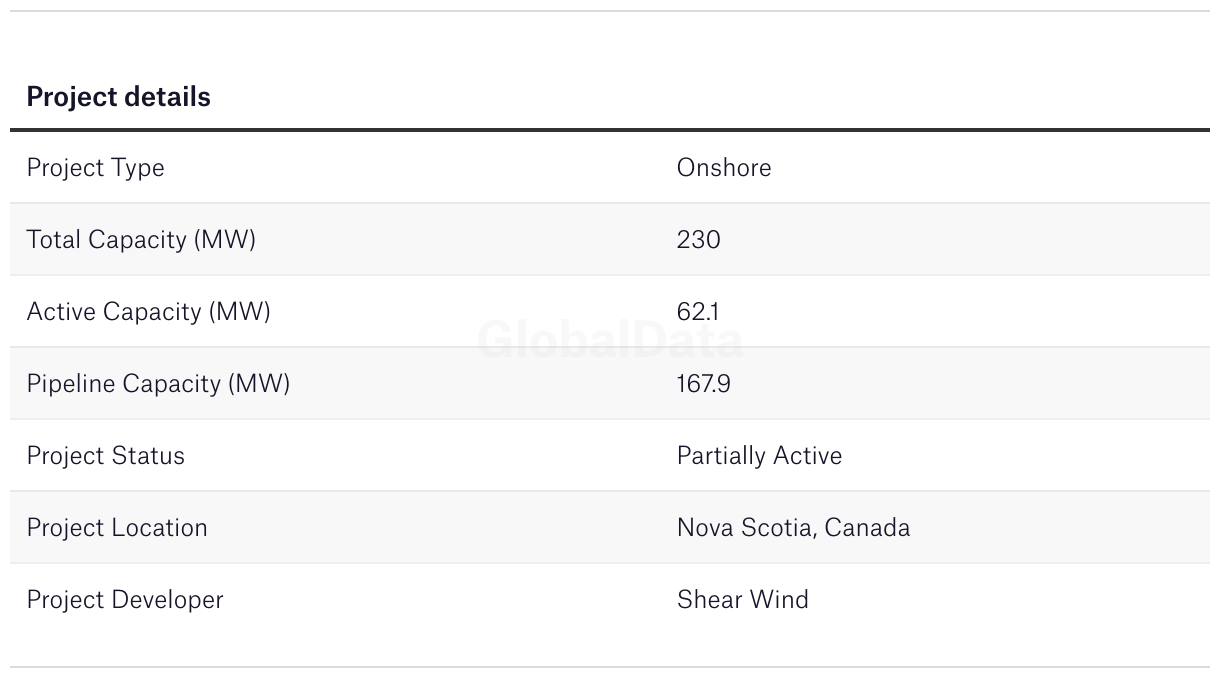
Task: Click the Pipeline Capacity (MW) label
Action: click(x=158, y=384)
